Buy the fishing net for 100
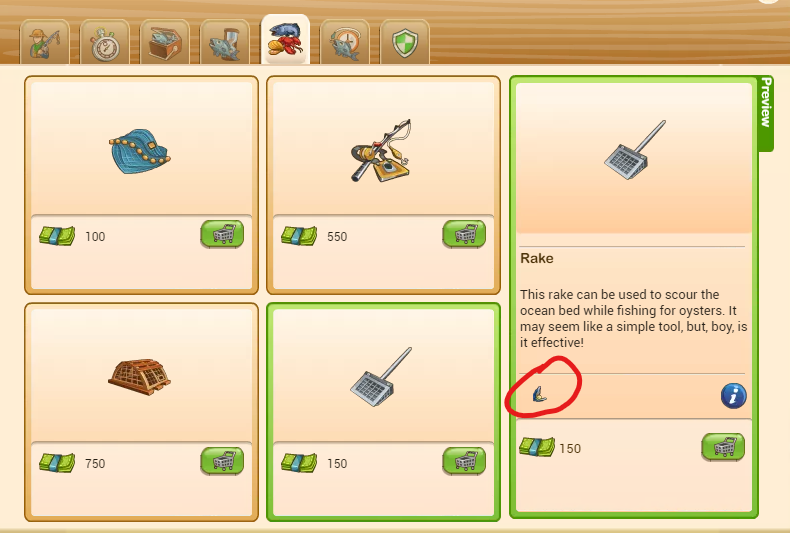Screen dimensions: 790x533 222,234
